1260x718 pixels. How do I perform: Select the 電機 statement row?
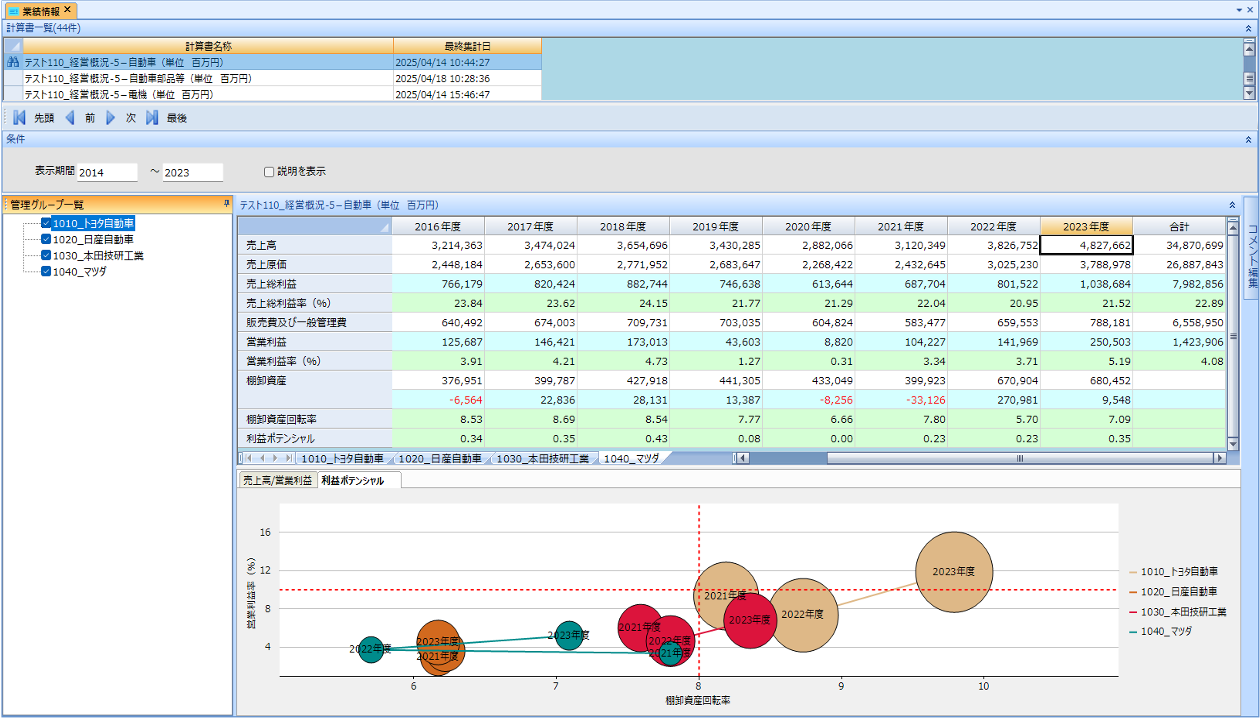(273, 94)
